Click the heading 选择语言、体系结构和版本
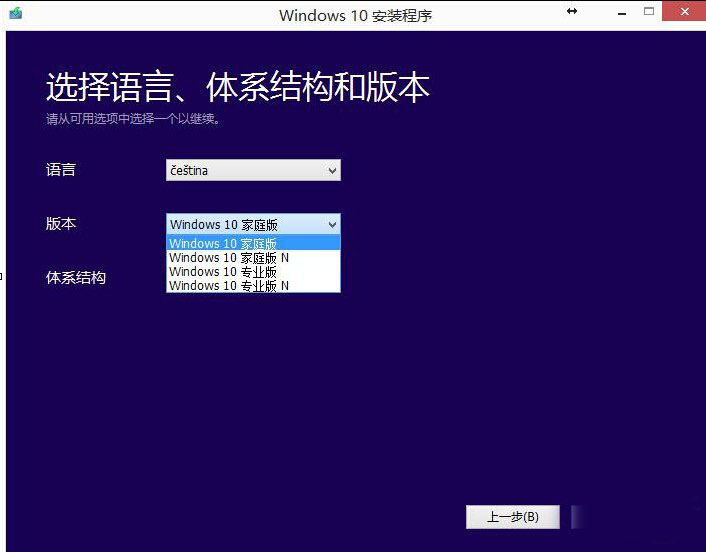 click(238, 86)
